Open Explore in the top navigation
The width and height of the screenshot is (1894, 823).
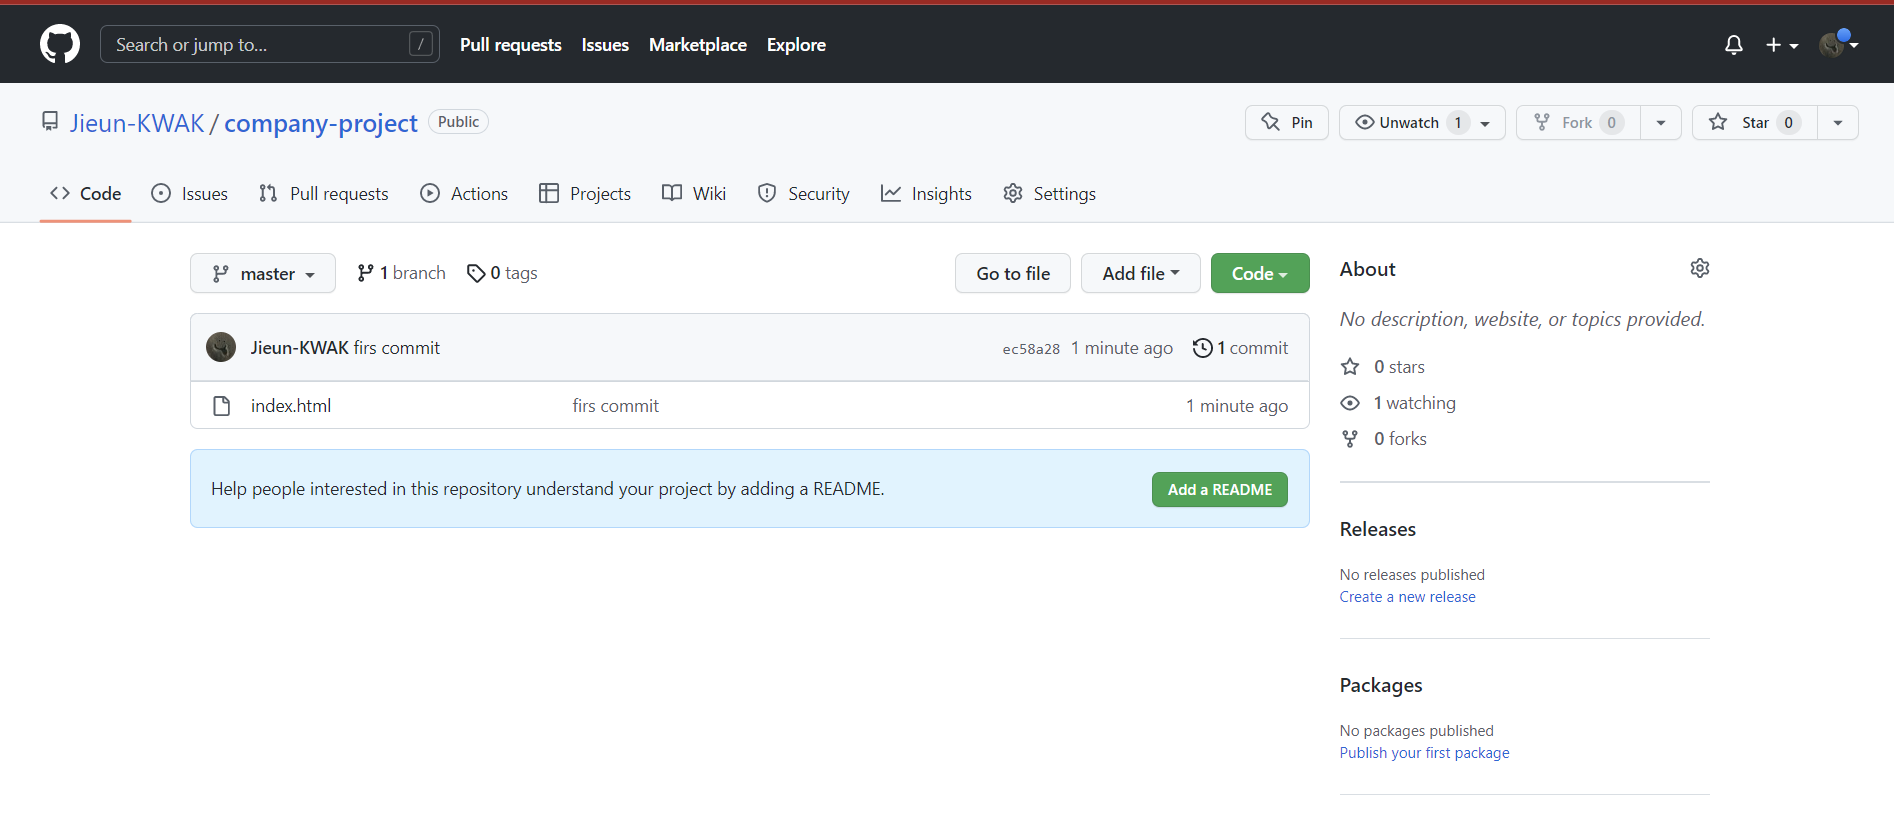[796, 45]
